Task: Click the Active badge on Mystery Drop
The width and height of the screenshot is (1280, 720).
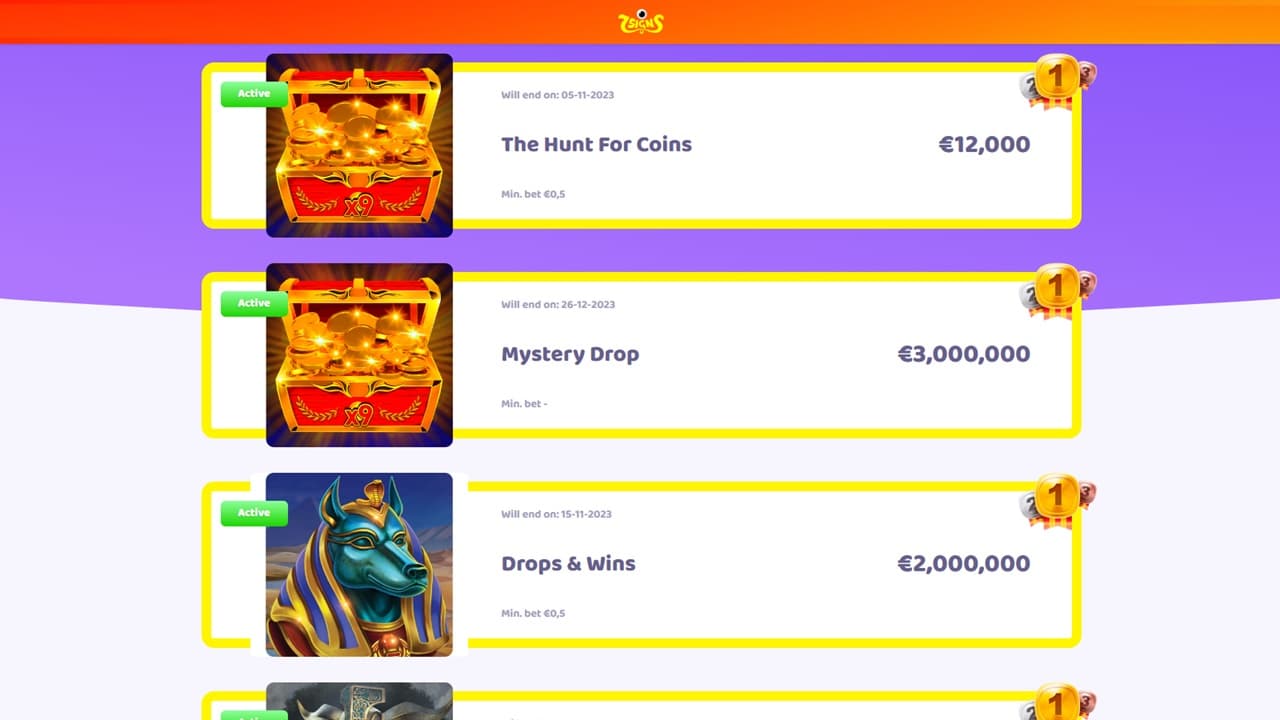Action: [254, 304]
